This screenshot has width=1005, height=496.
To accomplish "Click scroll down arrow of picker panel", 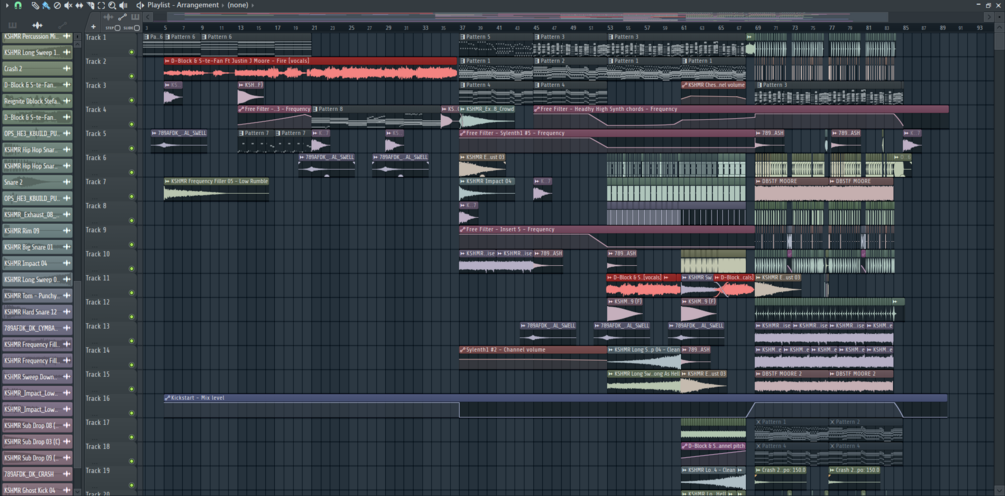I will 78,492.
